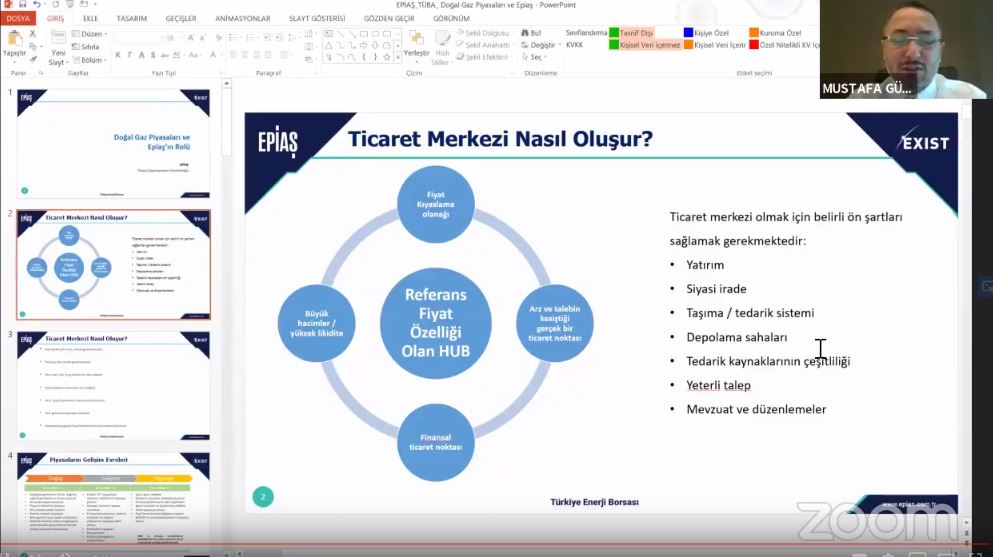Toggle text shadow with the S button

(x=153, y=55)
